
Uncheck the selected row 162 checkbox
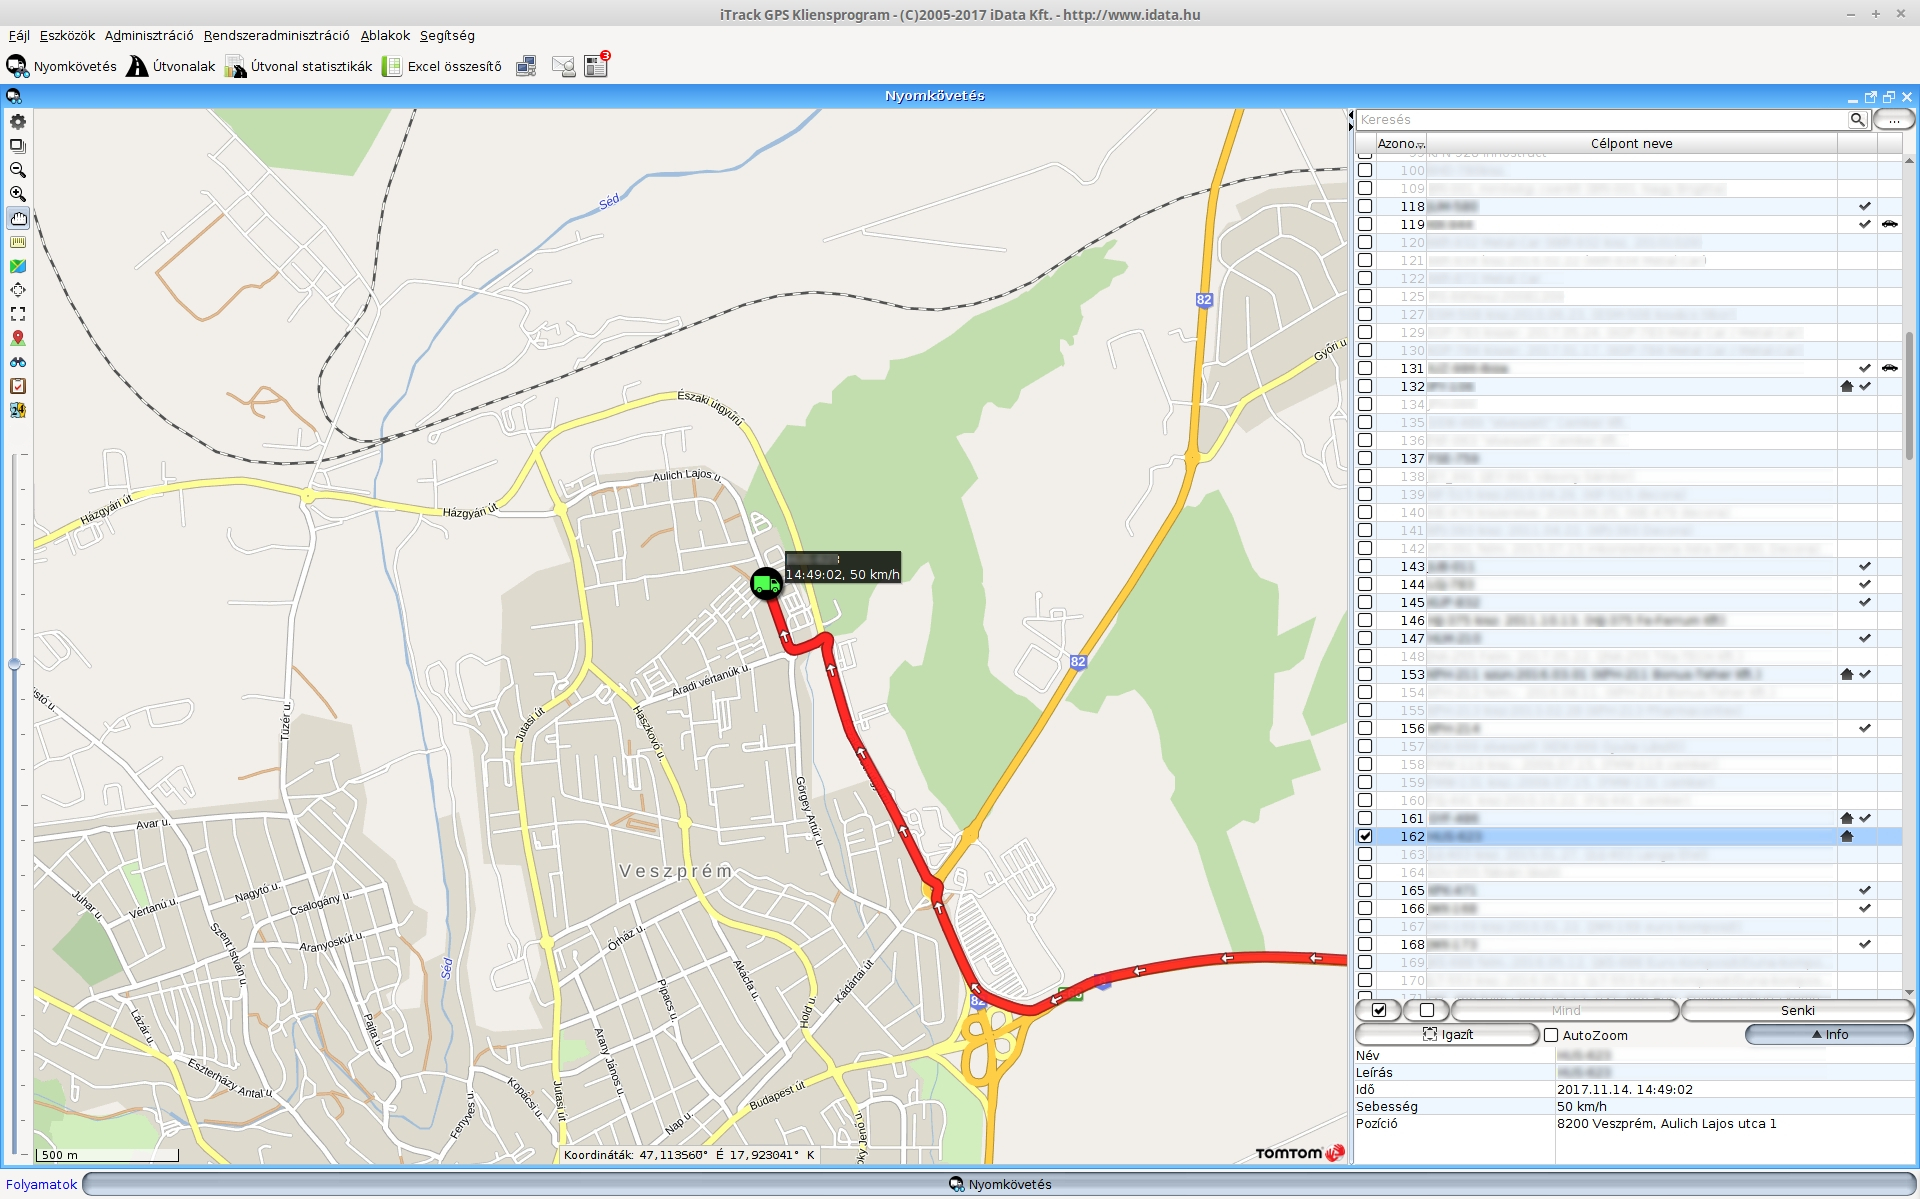point(1365,836)
